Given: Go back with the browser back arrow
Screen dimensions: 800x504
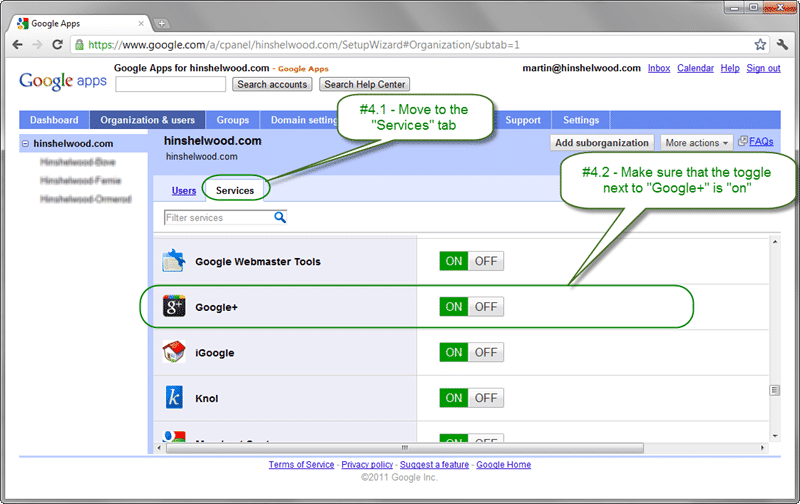Looking at the screenshot, I should [x=17, y=45].
